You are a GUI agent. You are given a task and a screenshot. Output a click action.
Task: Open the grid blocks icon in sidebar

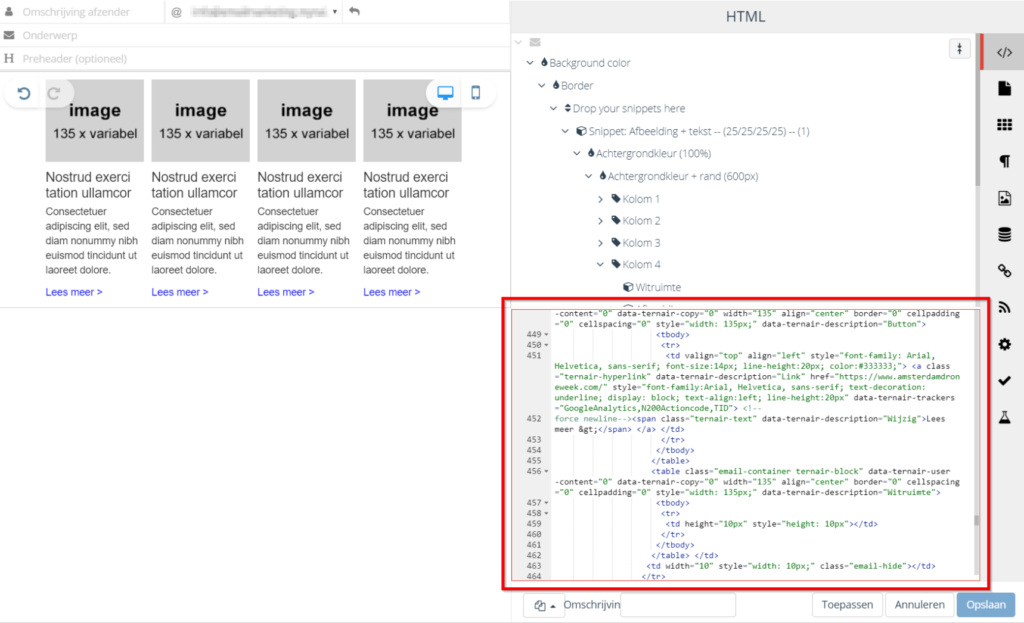1004,125
